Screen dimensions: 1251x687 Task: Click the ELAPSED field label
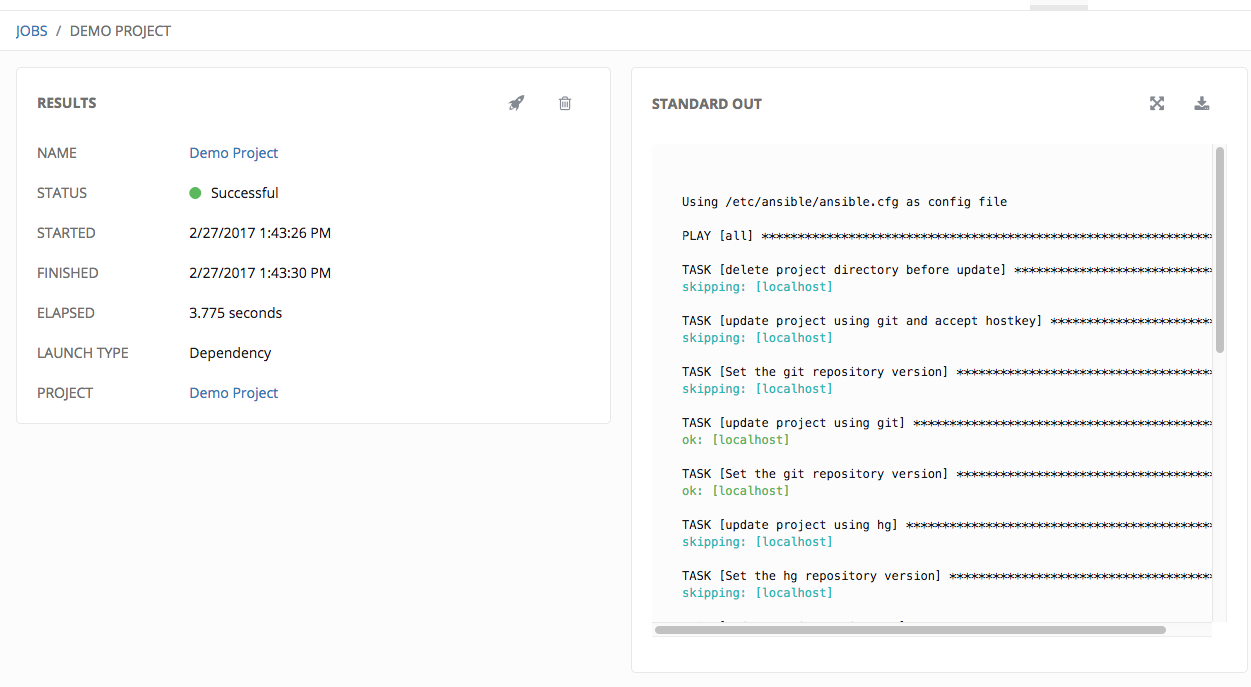point(66,313)
